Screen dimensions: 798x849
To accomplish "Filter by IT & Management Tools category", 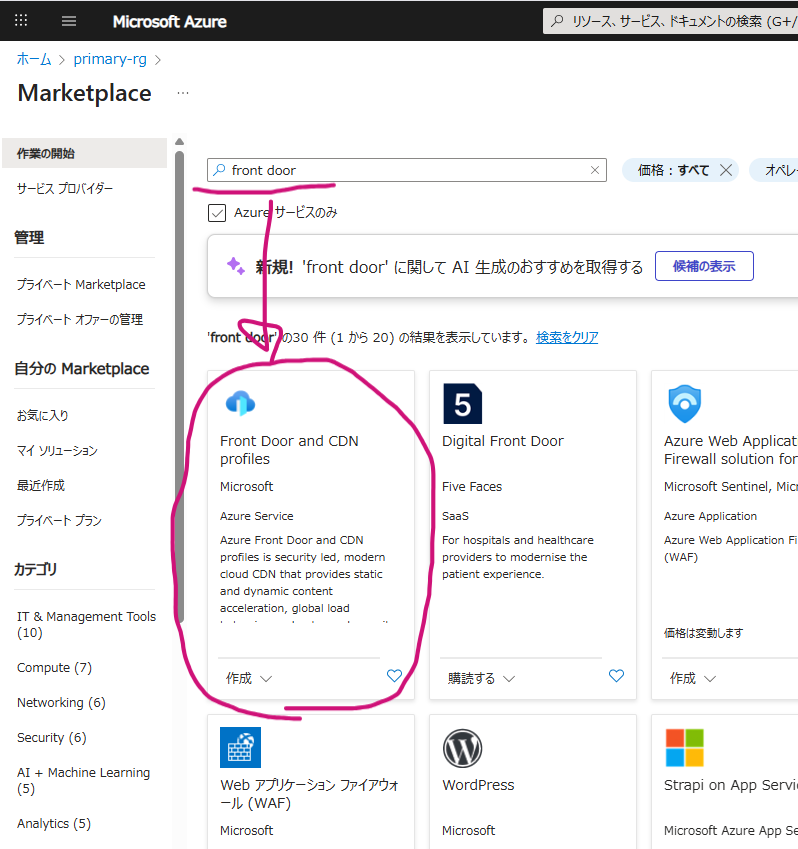I will click(x=86, y=624).
